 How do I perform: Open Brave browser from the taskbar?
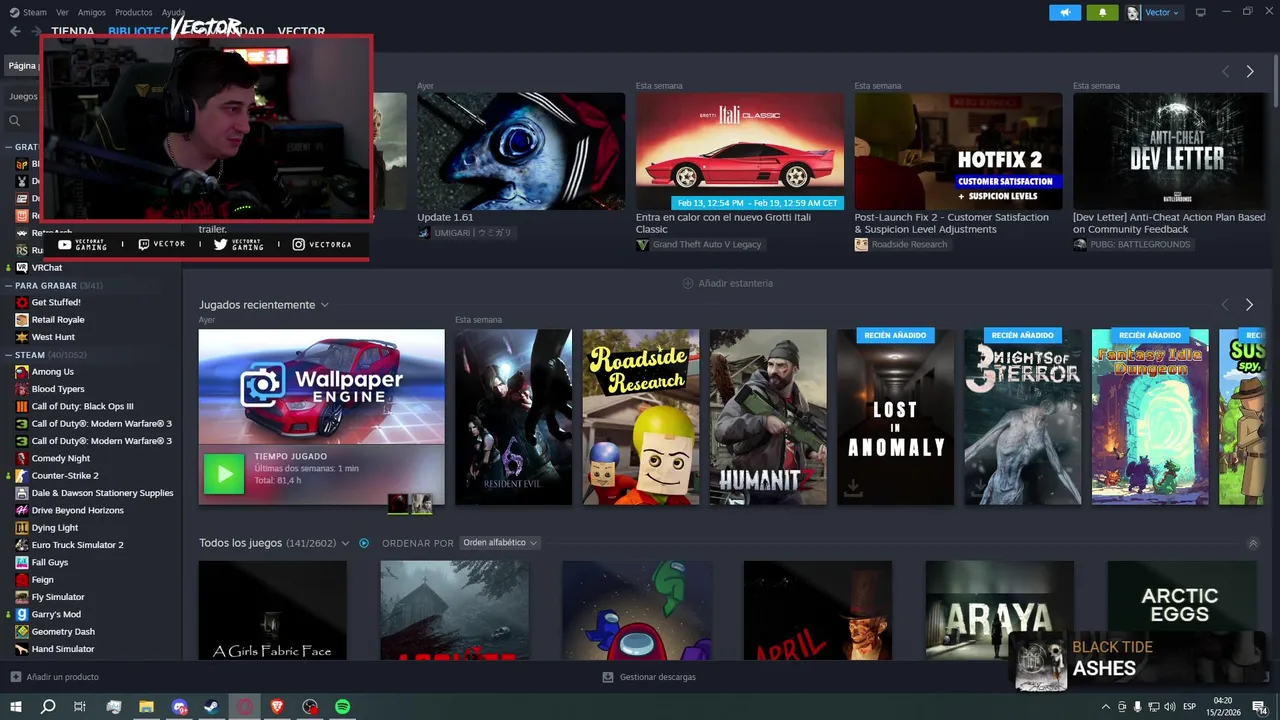point(277,707)
